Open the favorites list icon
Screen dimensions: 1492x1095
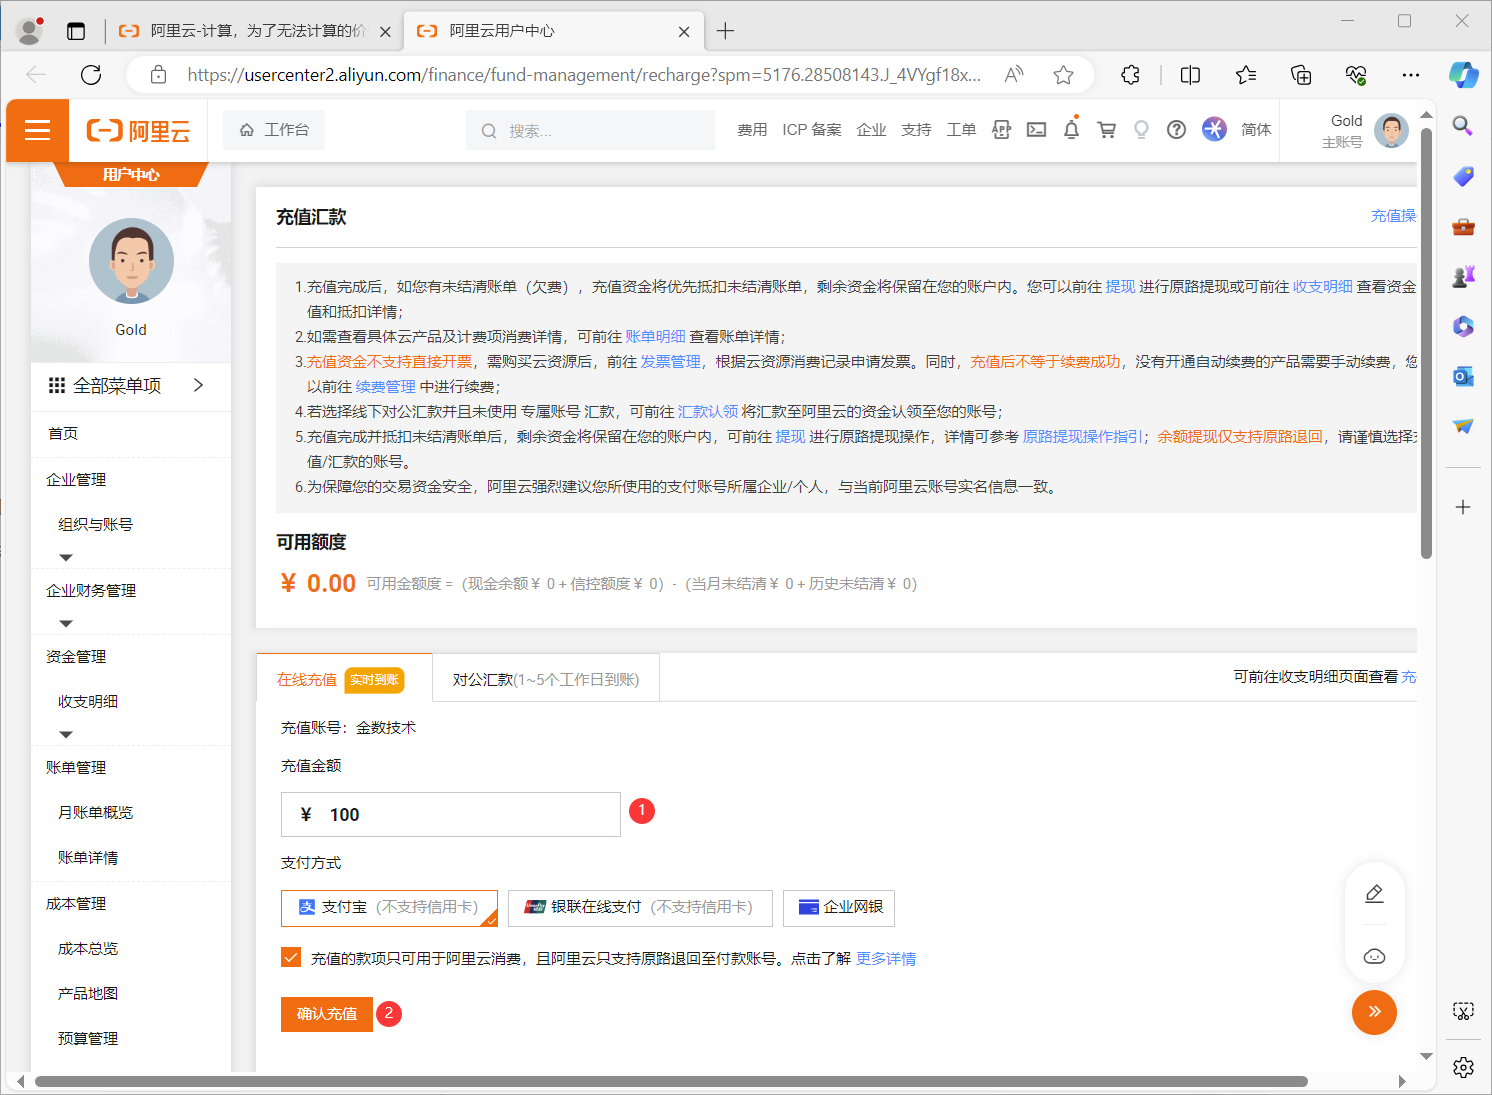coord(1246,75)
